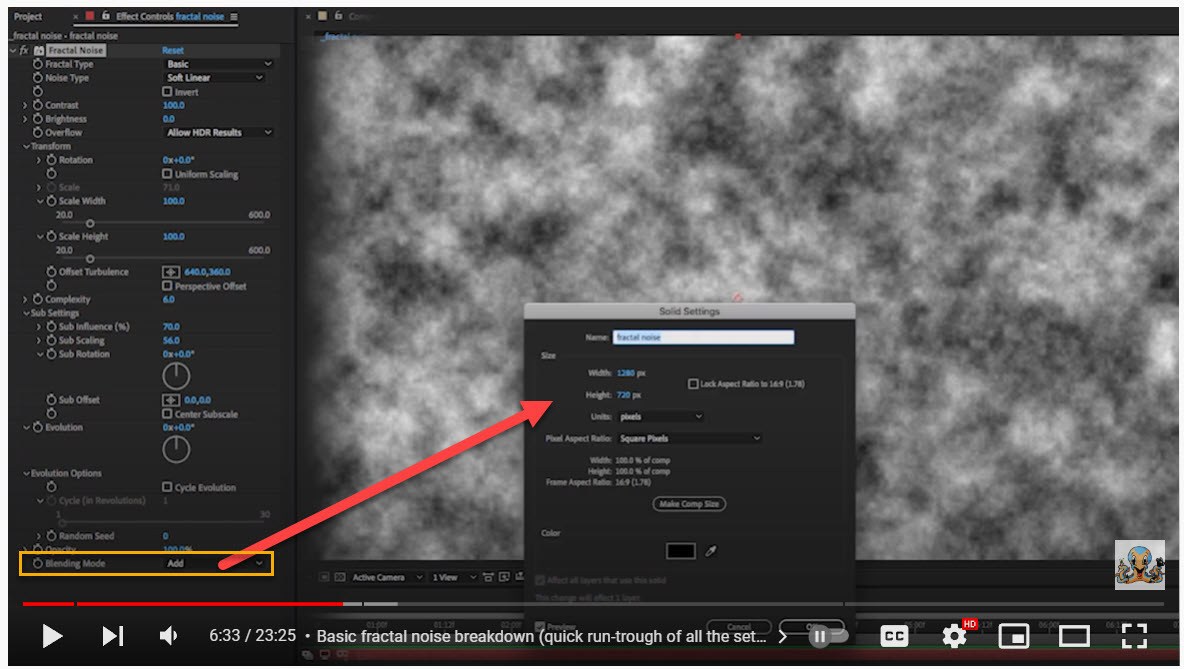Viewport: 1184px width, 669px height.
Task: Enter fullscreen mode
Action: coord(1135,636)
